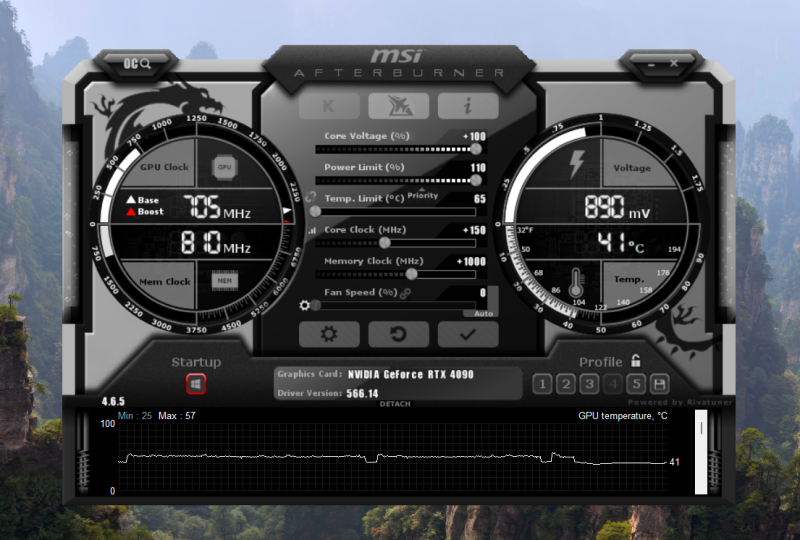Select profile slot 1
Image resolution: width=800 pixels, height=540 pixels.
tap(542, 384)
